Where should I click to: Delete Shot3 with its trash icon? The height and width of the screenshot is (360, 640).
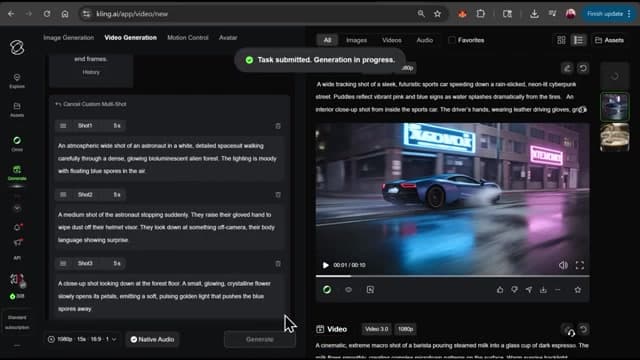278,264
